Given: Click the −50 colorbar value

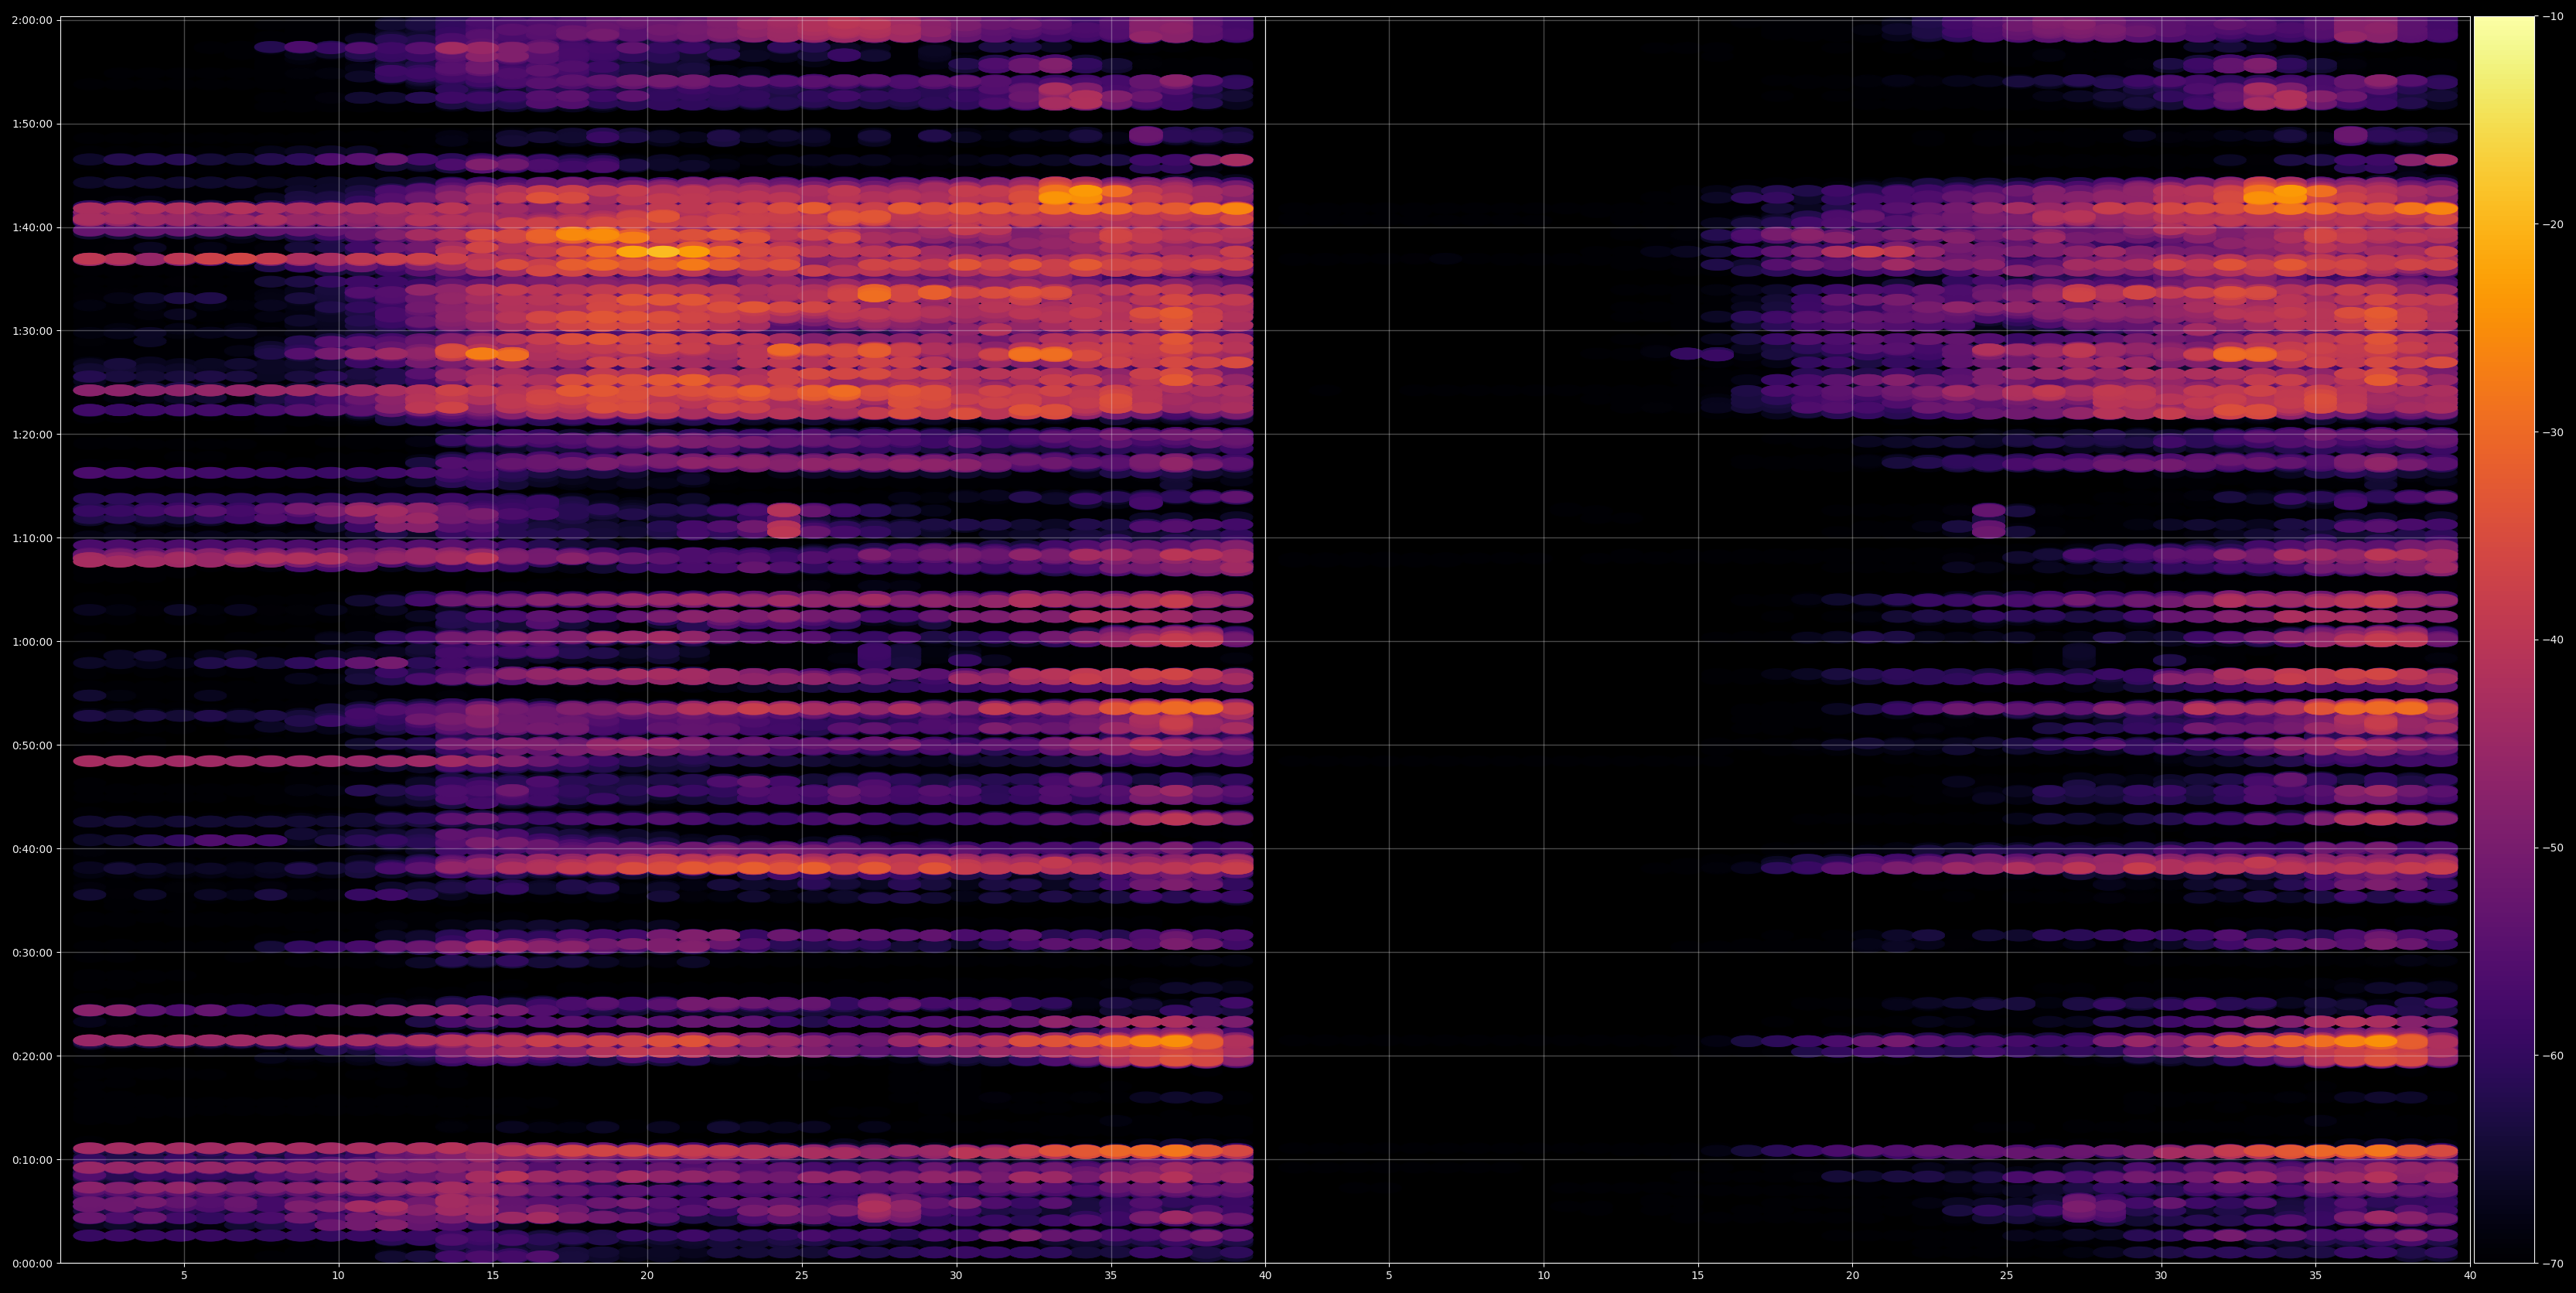Looking at the screenshot, I should coord(2553,848).
